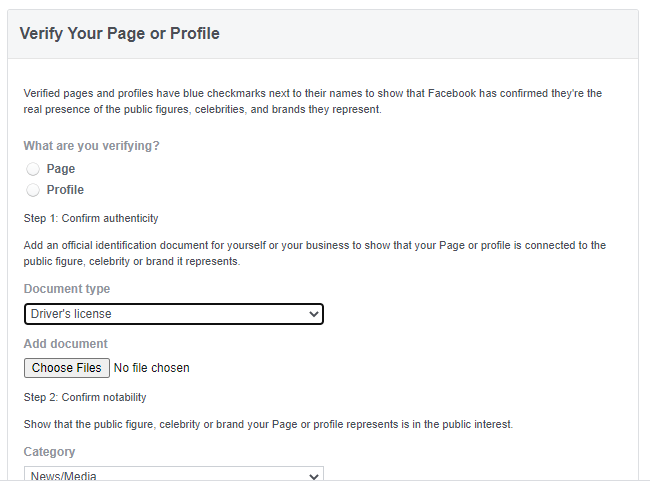Click the Choose Files button
650x486 pixels.
click(66, 368)
